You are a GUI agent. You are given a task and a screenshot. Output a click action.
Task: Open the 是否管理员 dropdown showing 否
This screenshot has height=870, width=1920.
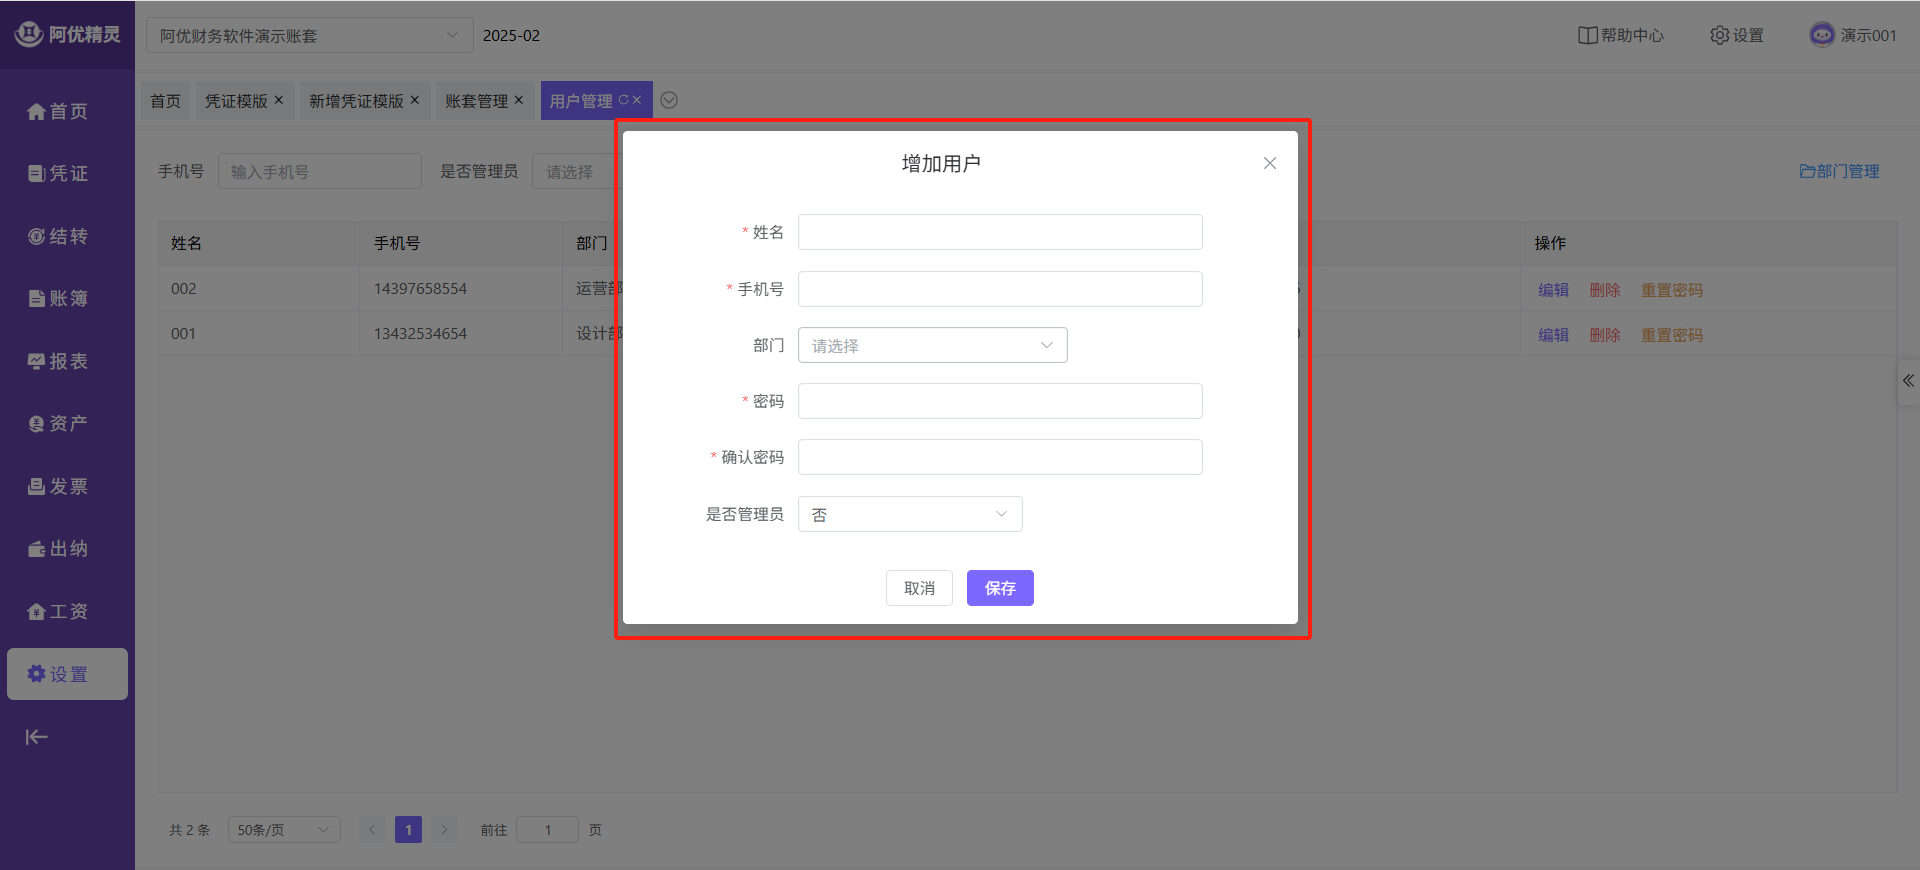[x=909, y=514]
